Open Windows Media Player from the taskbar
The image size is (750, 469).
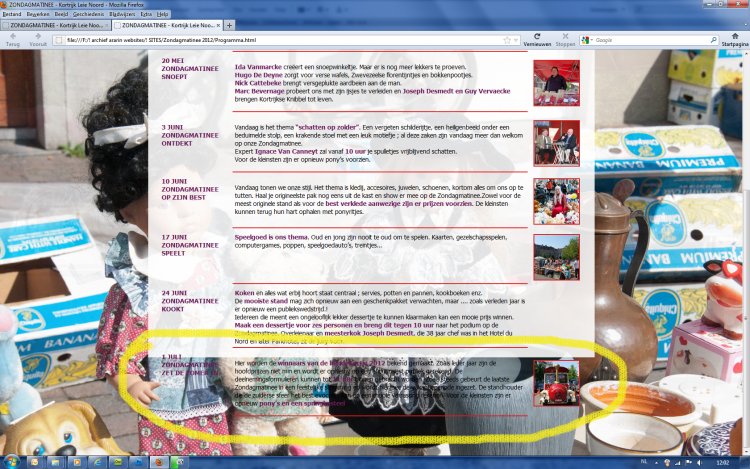click(76, 462)
